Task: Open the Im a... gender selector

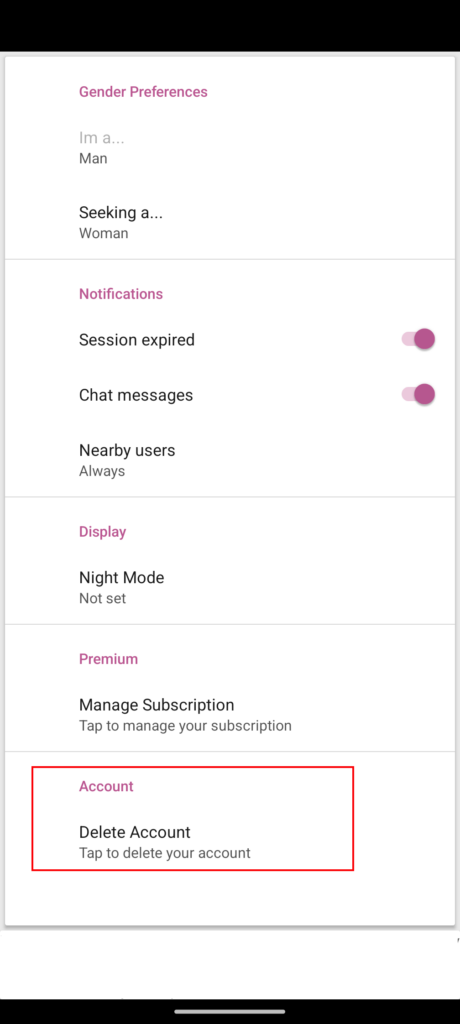Action: 230,148
